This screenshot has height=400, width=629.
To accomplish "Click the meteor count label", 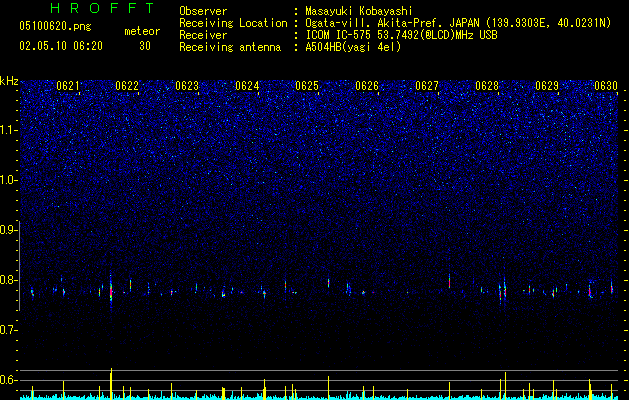I will 142,31.
